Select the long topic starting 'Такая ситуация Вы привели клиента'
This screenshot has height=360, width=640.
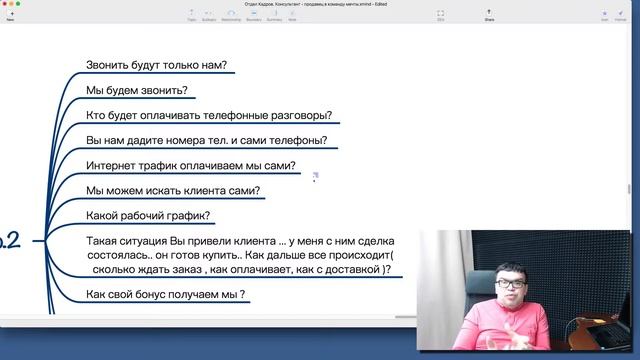coord(240,255)
